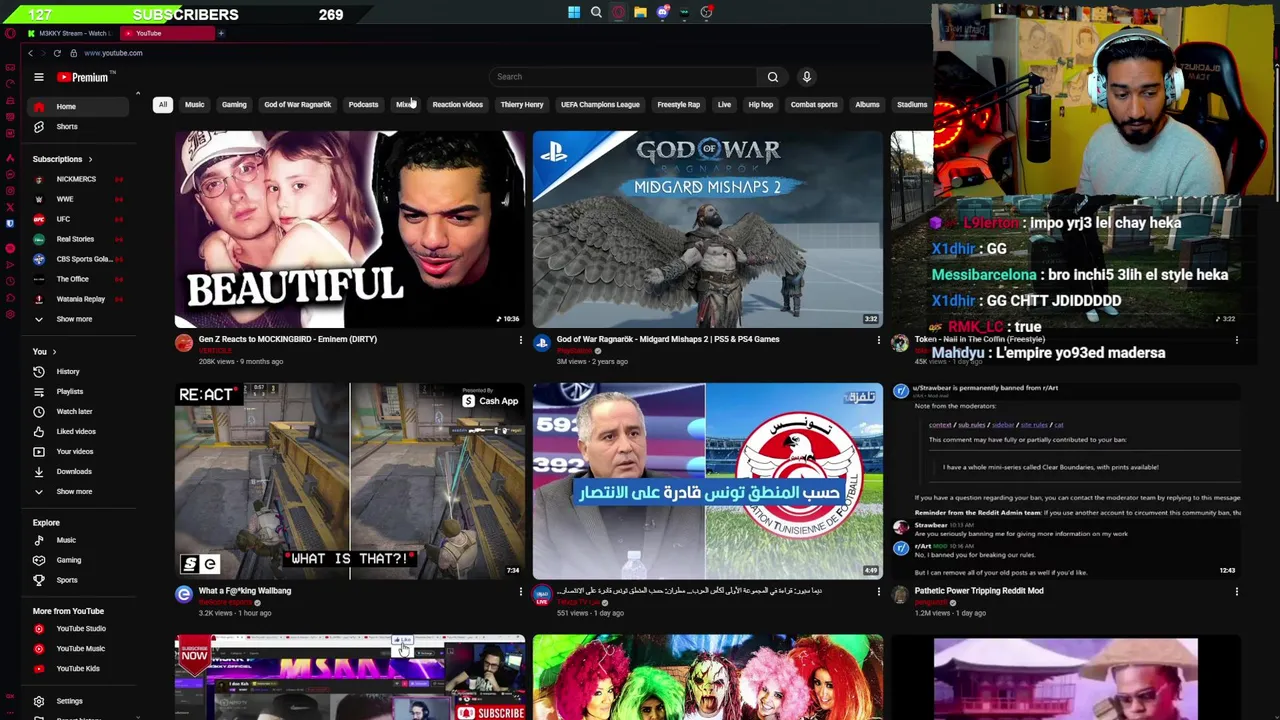Open a new browser tab with plus
Screen dimensions: 1280x720
point(221,33)
